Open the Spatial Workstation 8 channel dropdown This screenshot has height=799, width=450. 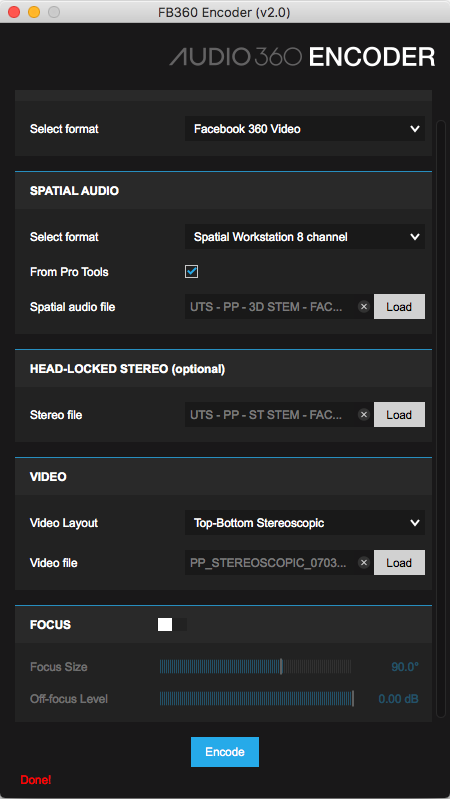click(x=305, y=237)
